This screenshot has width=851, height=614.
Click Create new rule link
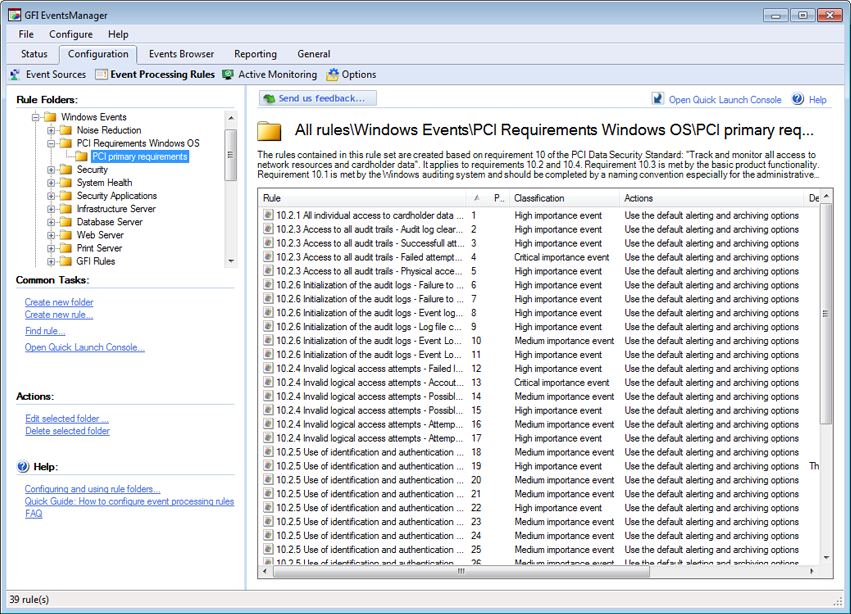click(x=59, y=315)
